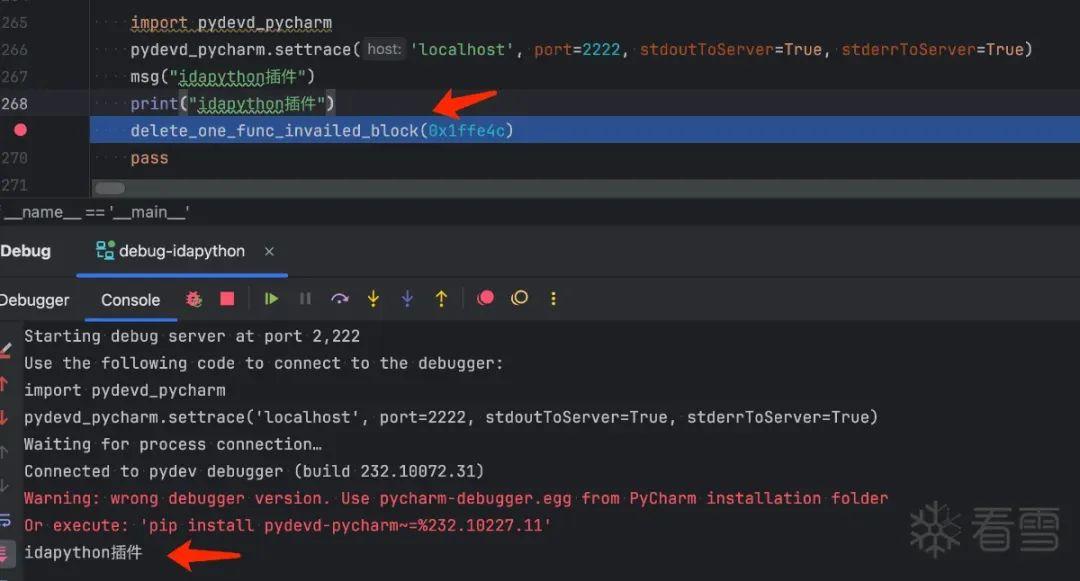The width and height of the screenshot is (1080, 581).
Task: Toggle Soft-Wrap in the console gutter
Action: point(7,520)
